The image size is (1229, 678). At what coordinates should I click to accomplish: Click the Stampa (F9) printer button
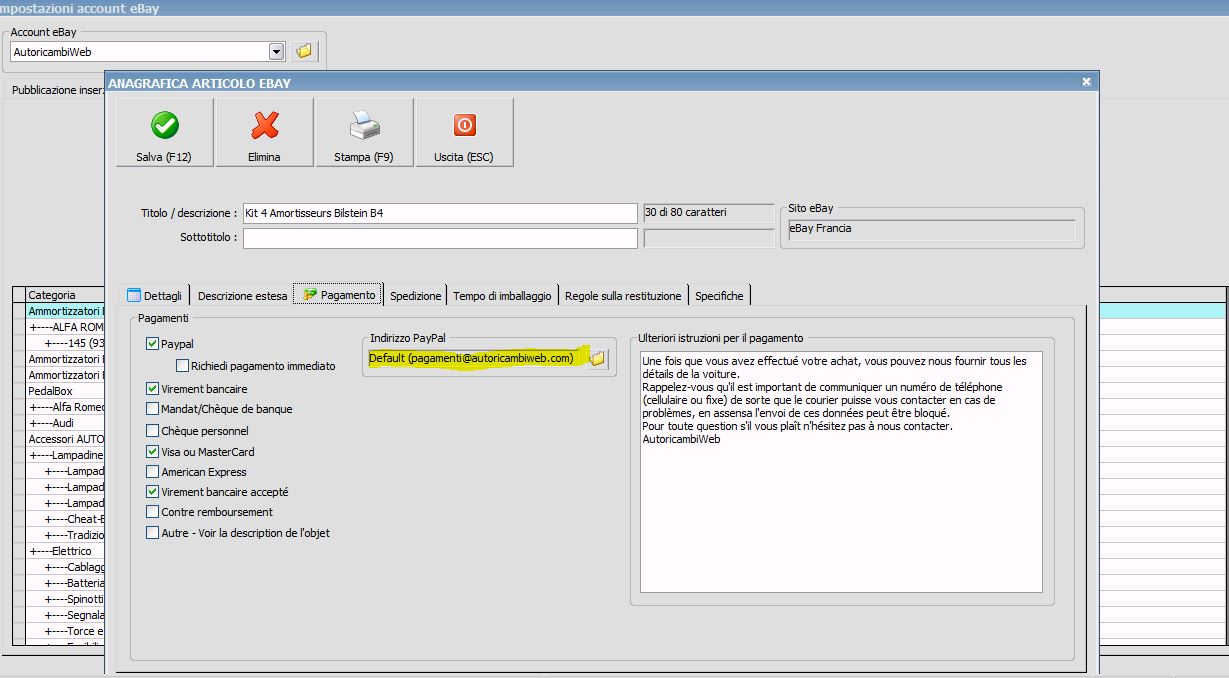[x=364, y=132]
